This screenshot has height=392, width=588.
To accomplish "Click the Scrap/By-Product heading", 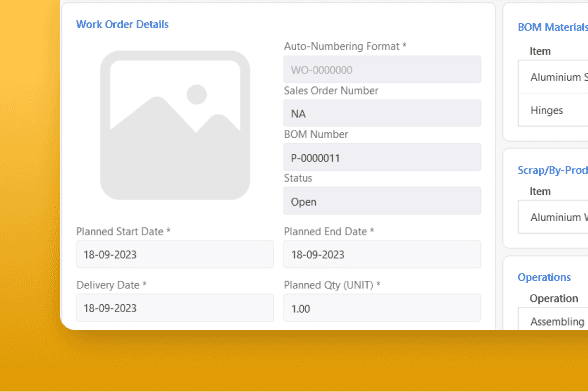I will [x=553, y=170].
